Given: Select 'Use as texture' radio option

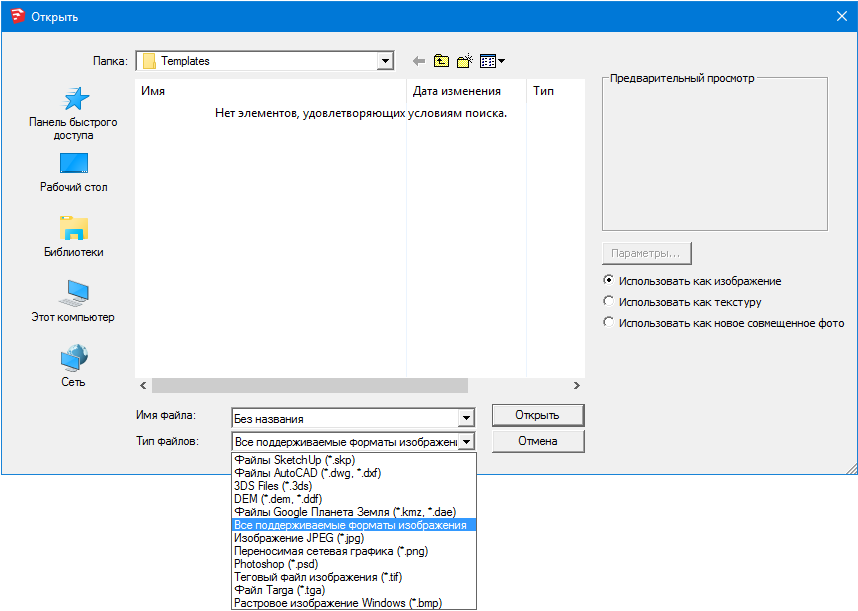Looking at the screenshot, I should click(x=608, y=301).
